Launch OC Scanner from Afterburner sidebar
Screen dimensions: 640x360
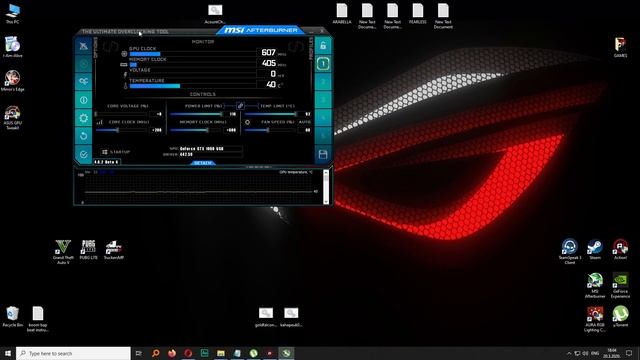[x=83, y=81]
